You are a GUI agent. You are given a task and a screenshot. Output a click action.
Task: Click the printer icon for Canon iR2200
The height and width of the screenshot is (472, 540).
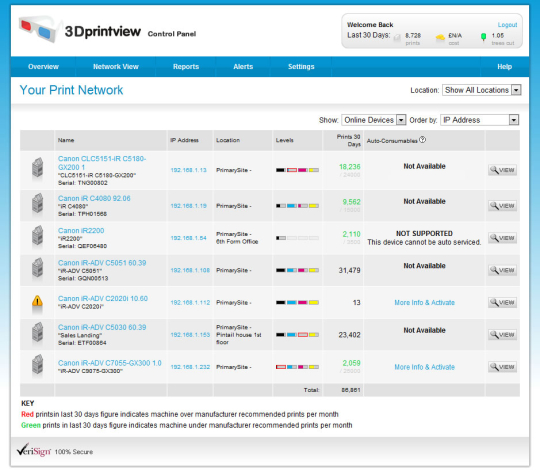pos(38,235)
